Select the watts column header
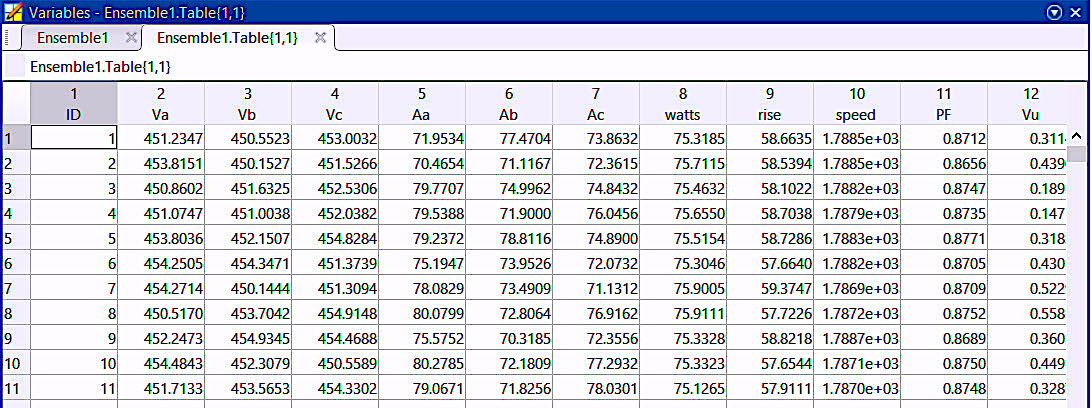This screenshot has width=1092, height=408. pos(683,104)
